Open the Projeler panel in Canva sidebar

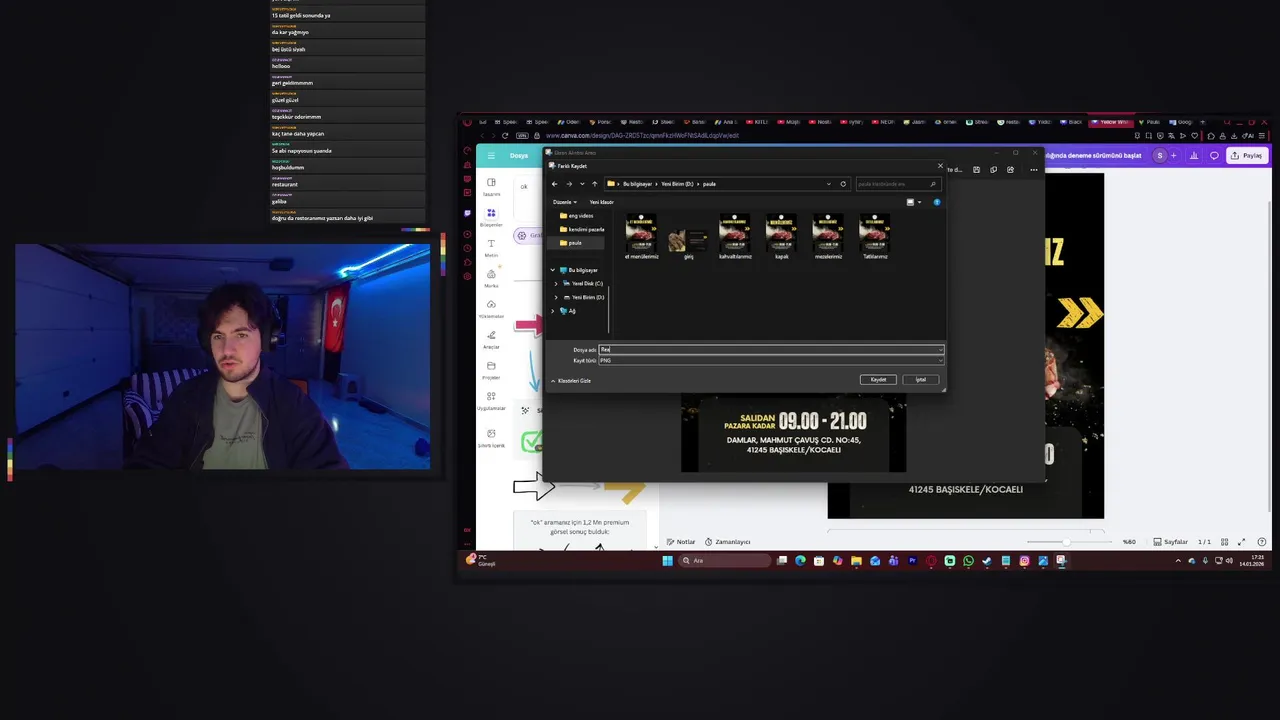(x=491, y=370)
